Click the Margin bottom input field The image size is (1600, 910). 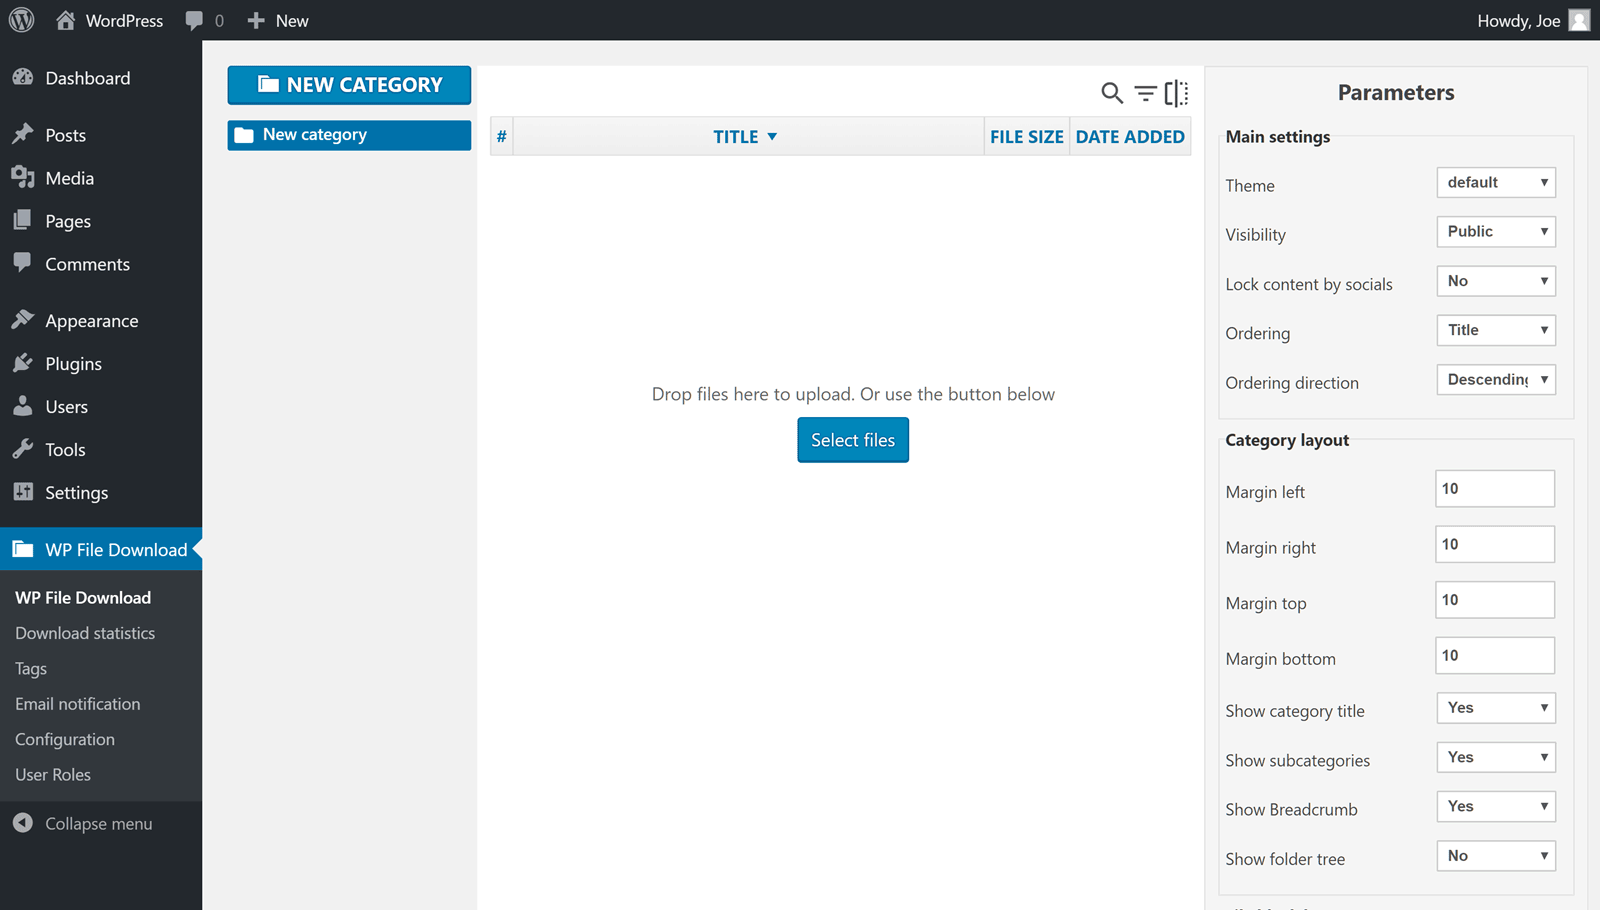[1495, 656]
